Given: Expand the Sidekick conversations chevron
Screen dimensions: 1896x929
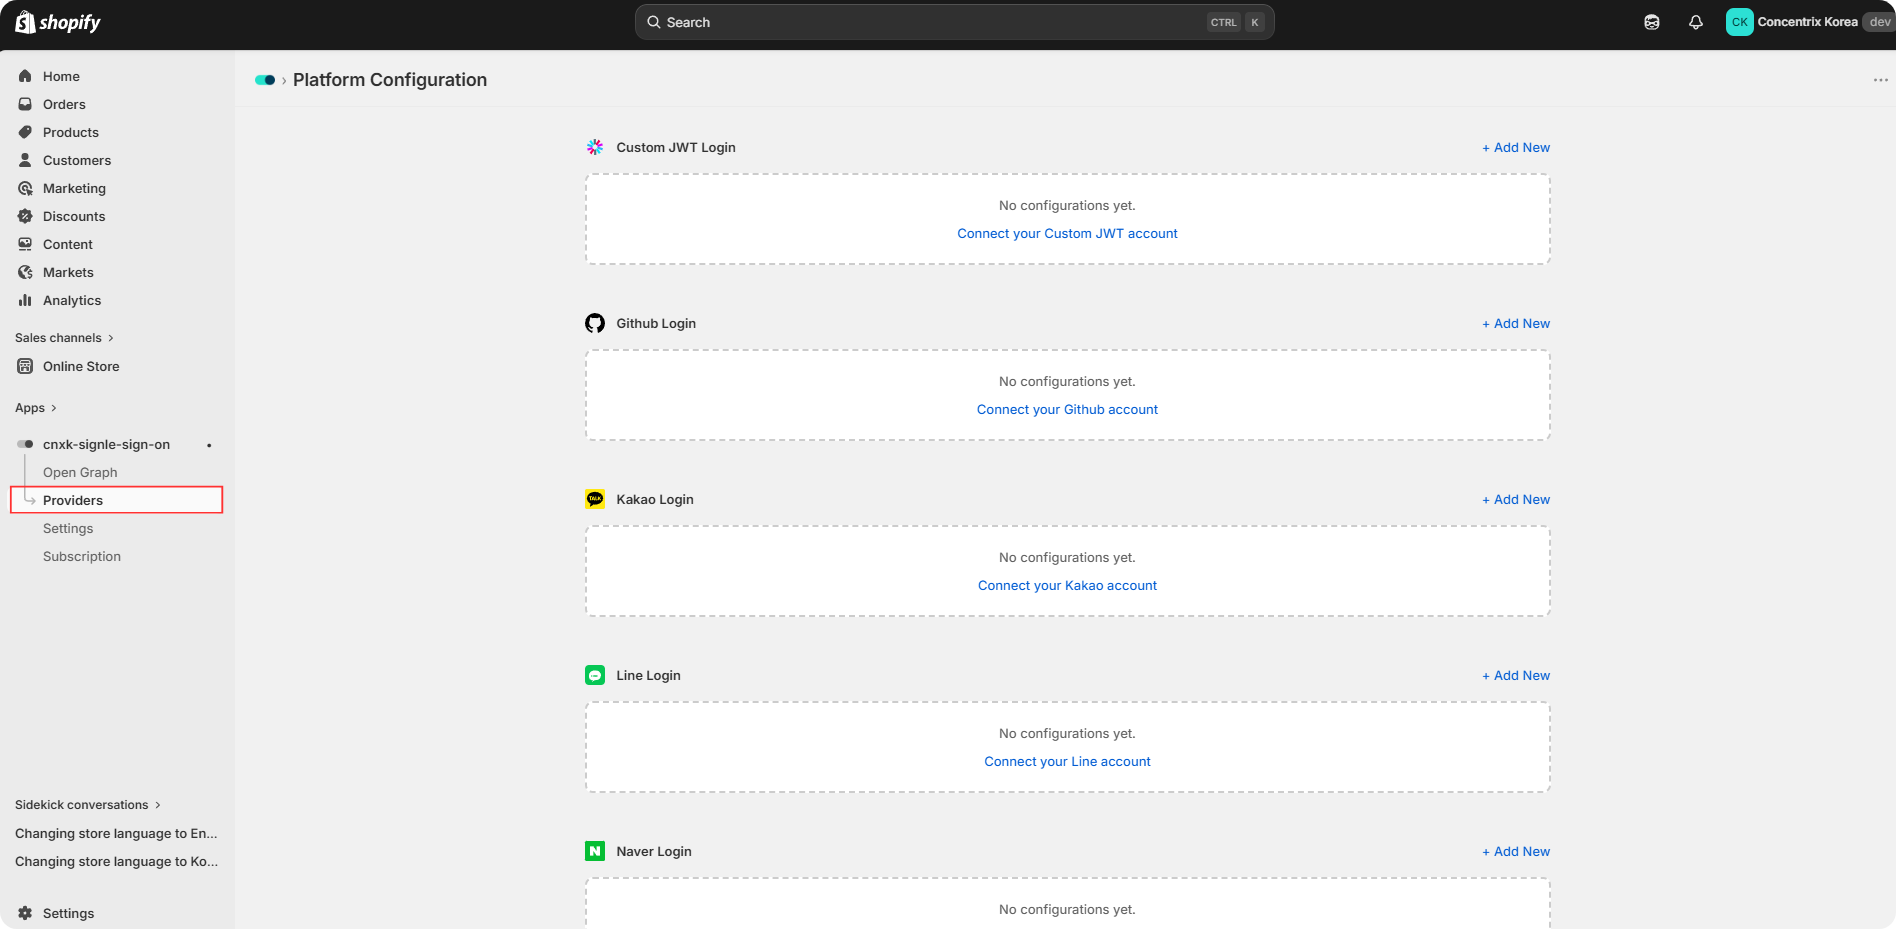Looking at the screenshot, I should point(158,805).
